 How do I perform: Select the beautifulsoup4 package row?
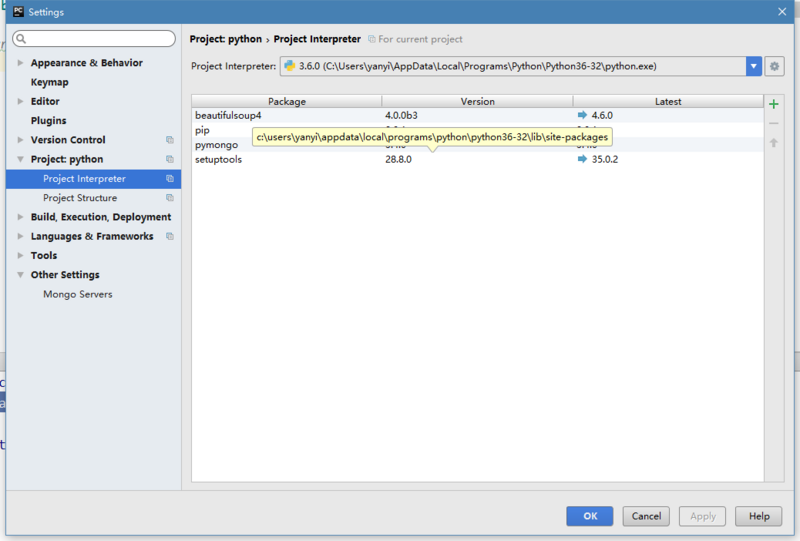coord(478,115)
